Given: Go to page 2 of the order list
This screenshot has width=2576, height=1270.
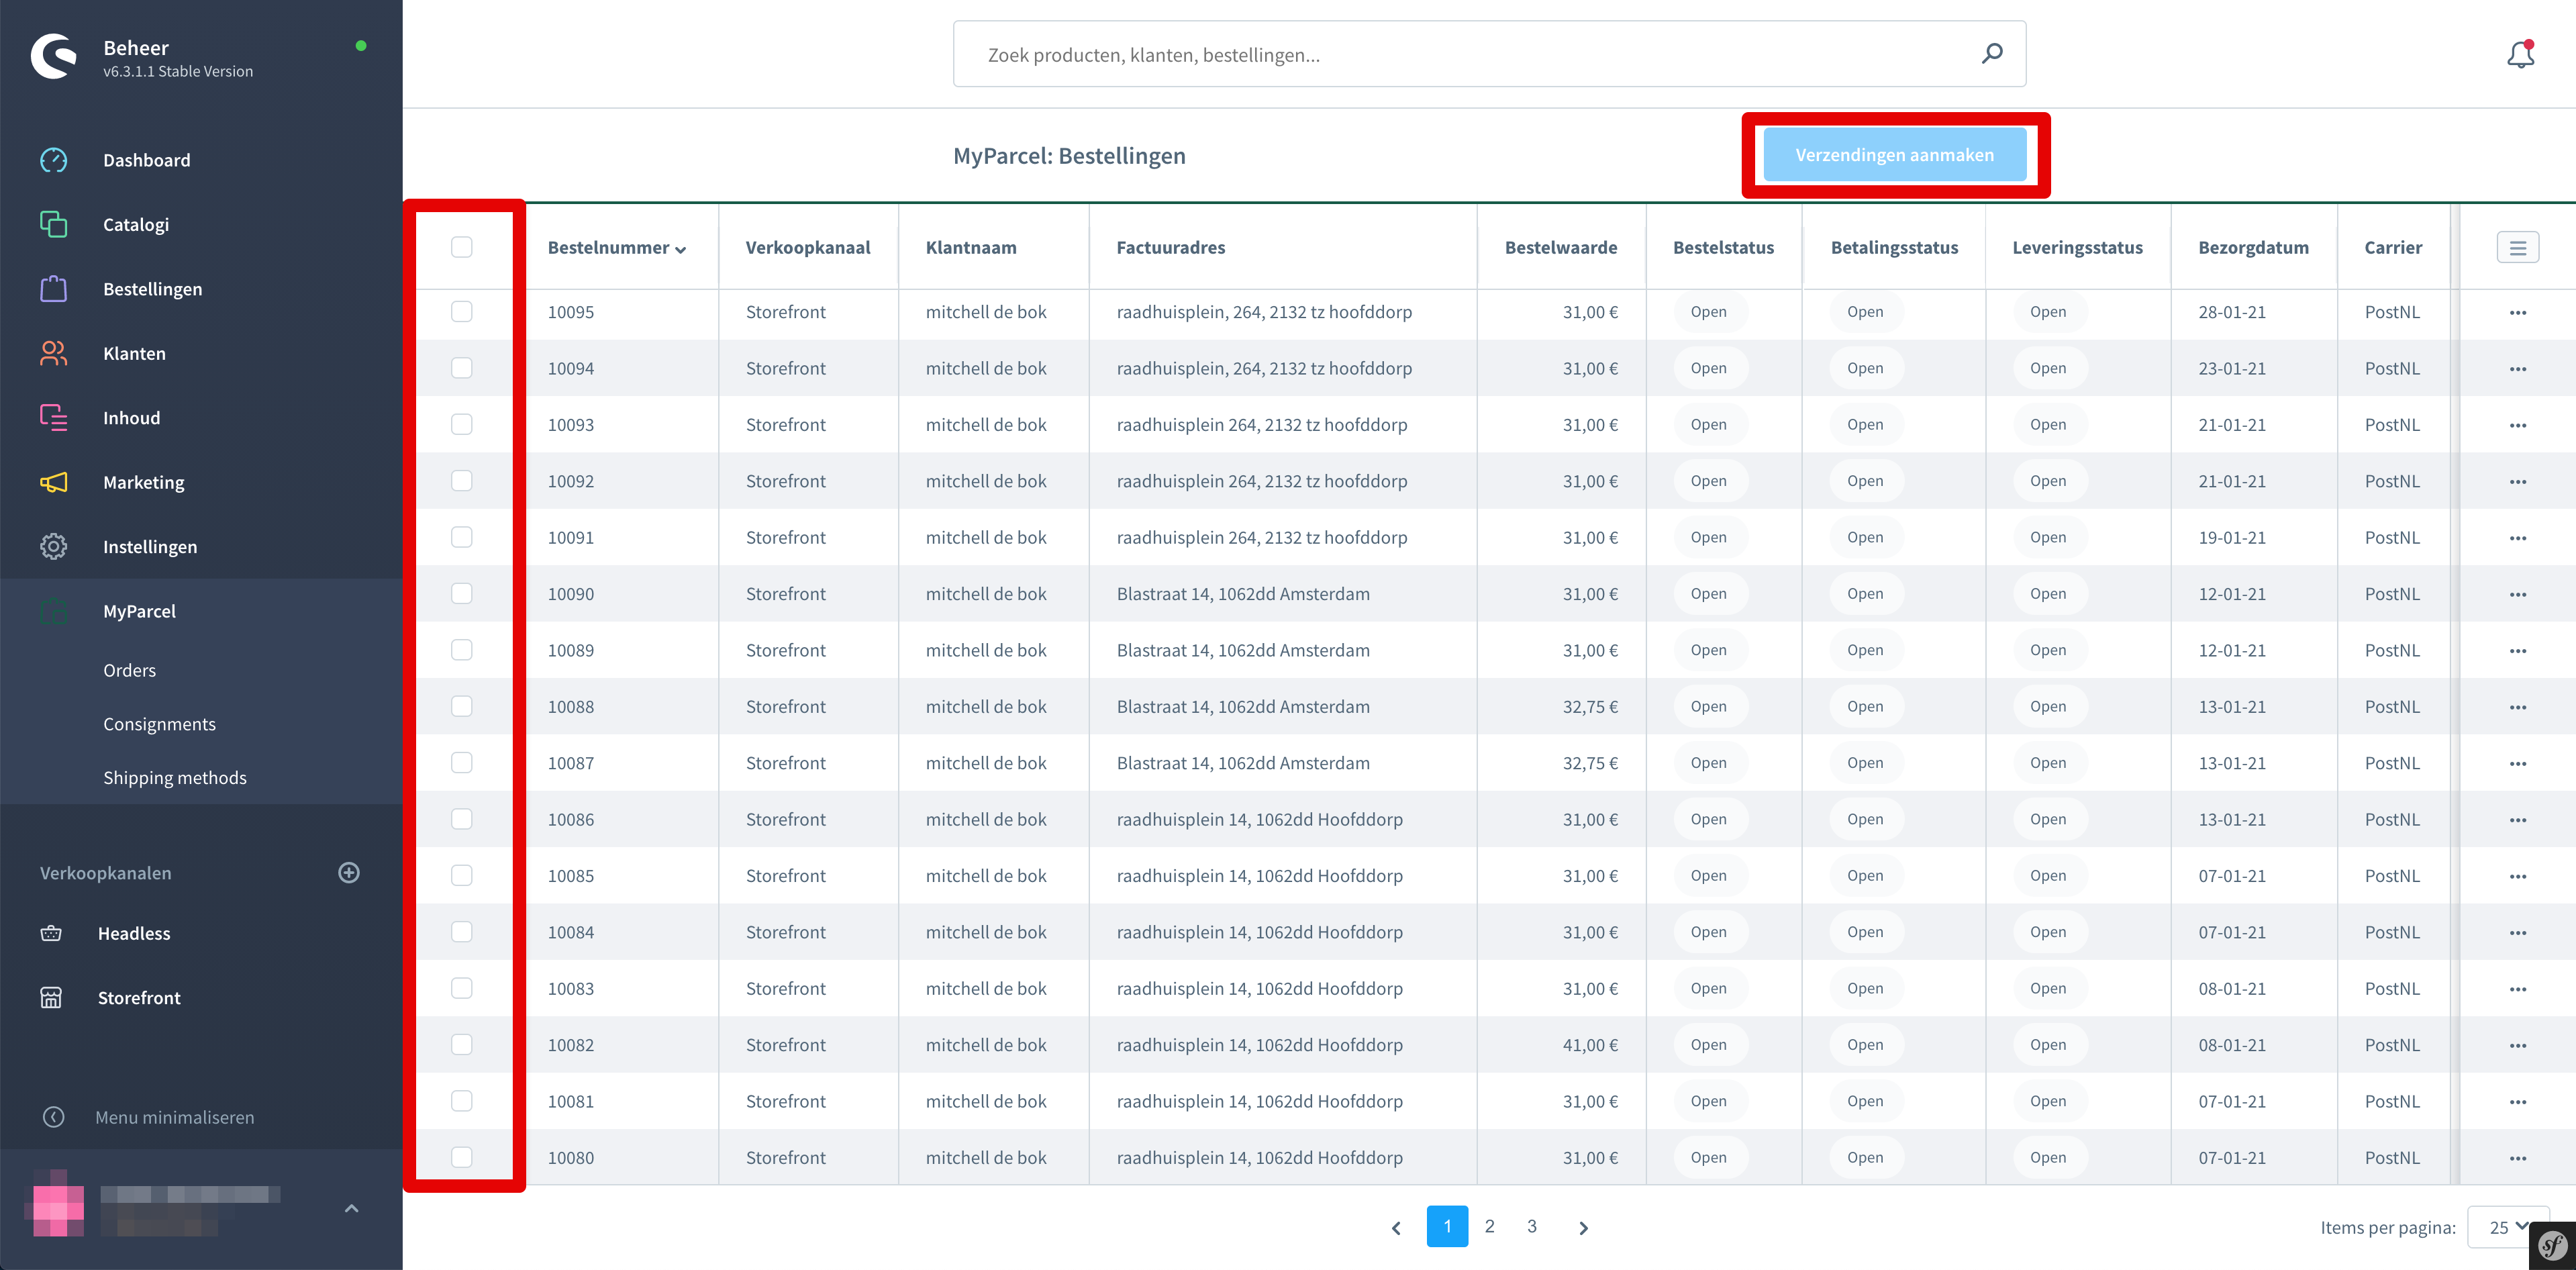Looking at the screenshot, I should click(1489, 1226).
